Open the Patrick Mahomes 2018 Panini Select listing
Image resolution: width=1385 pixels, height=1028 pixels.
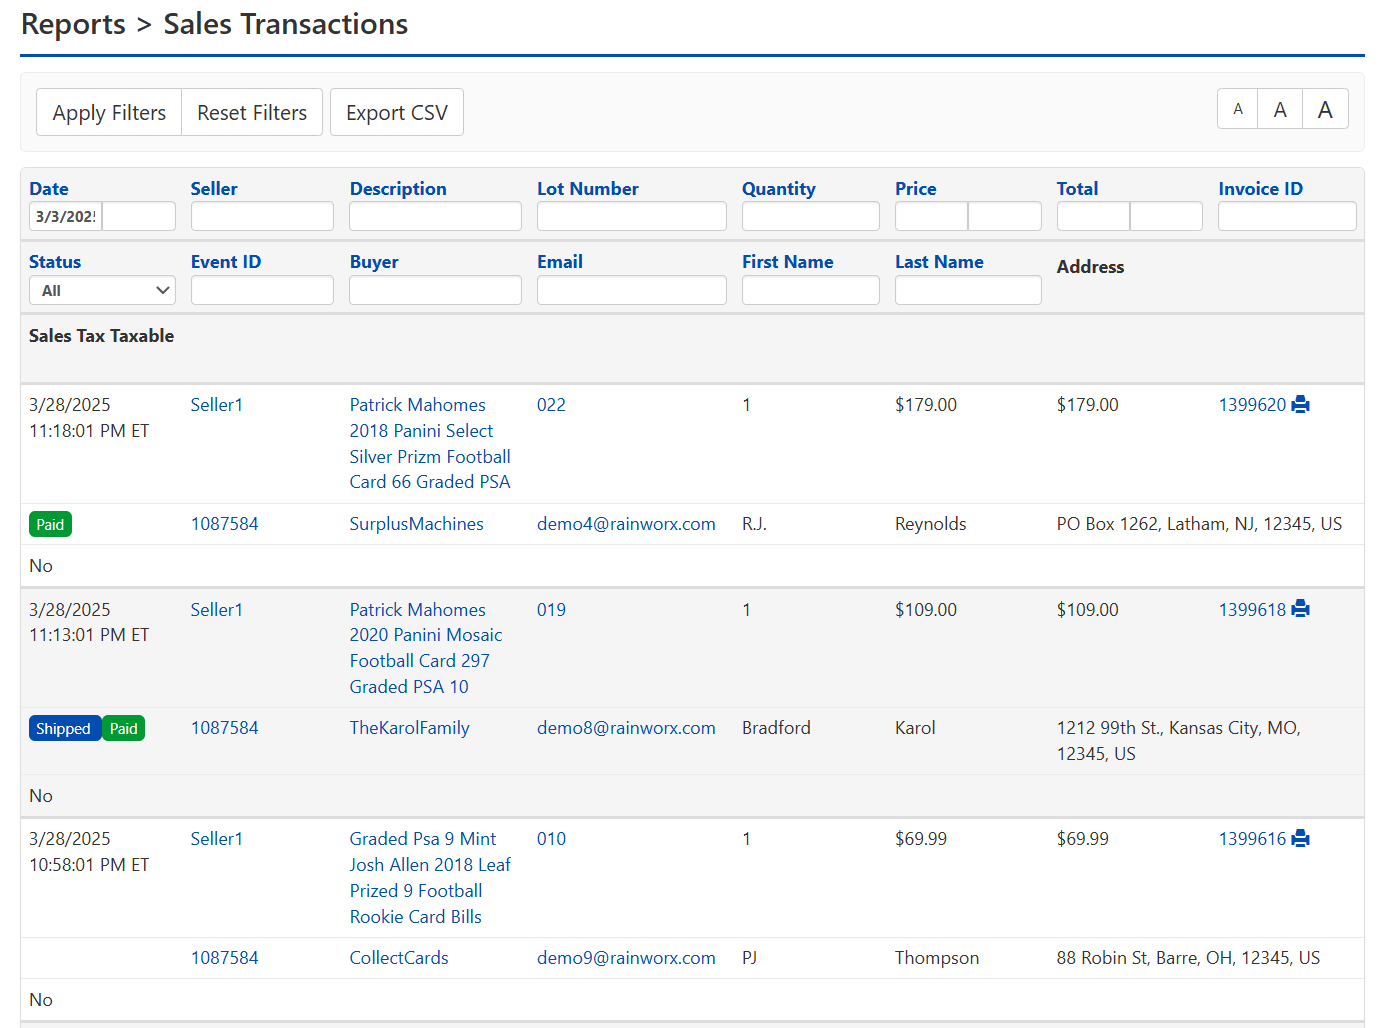click(x=430, y=443)
